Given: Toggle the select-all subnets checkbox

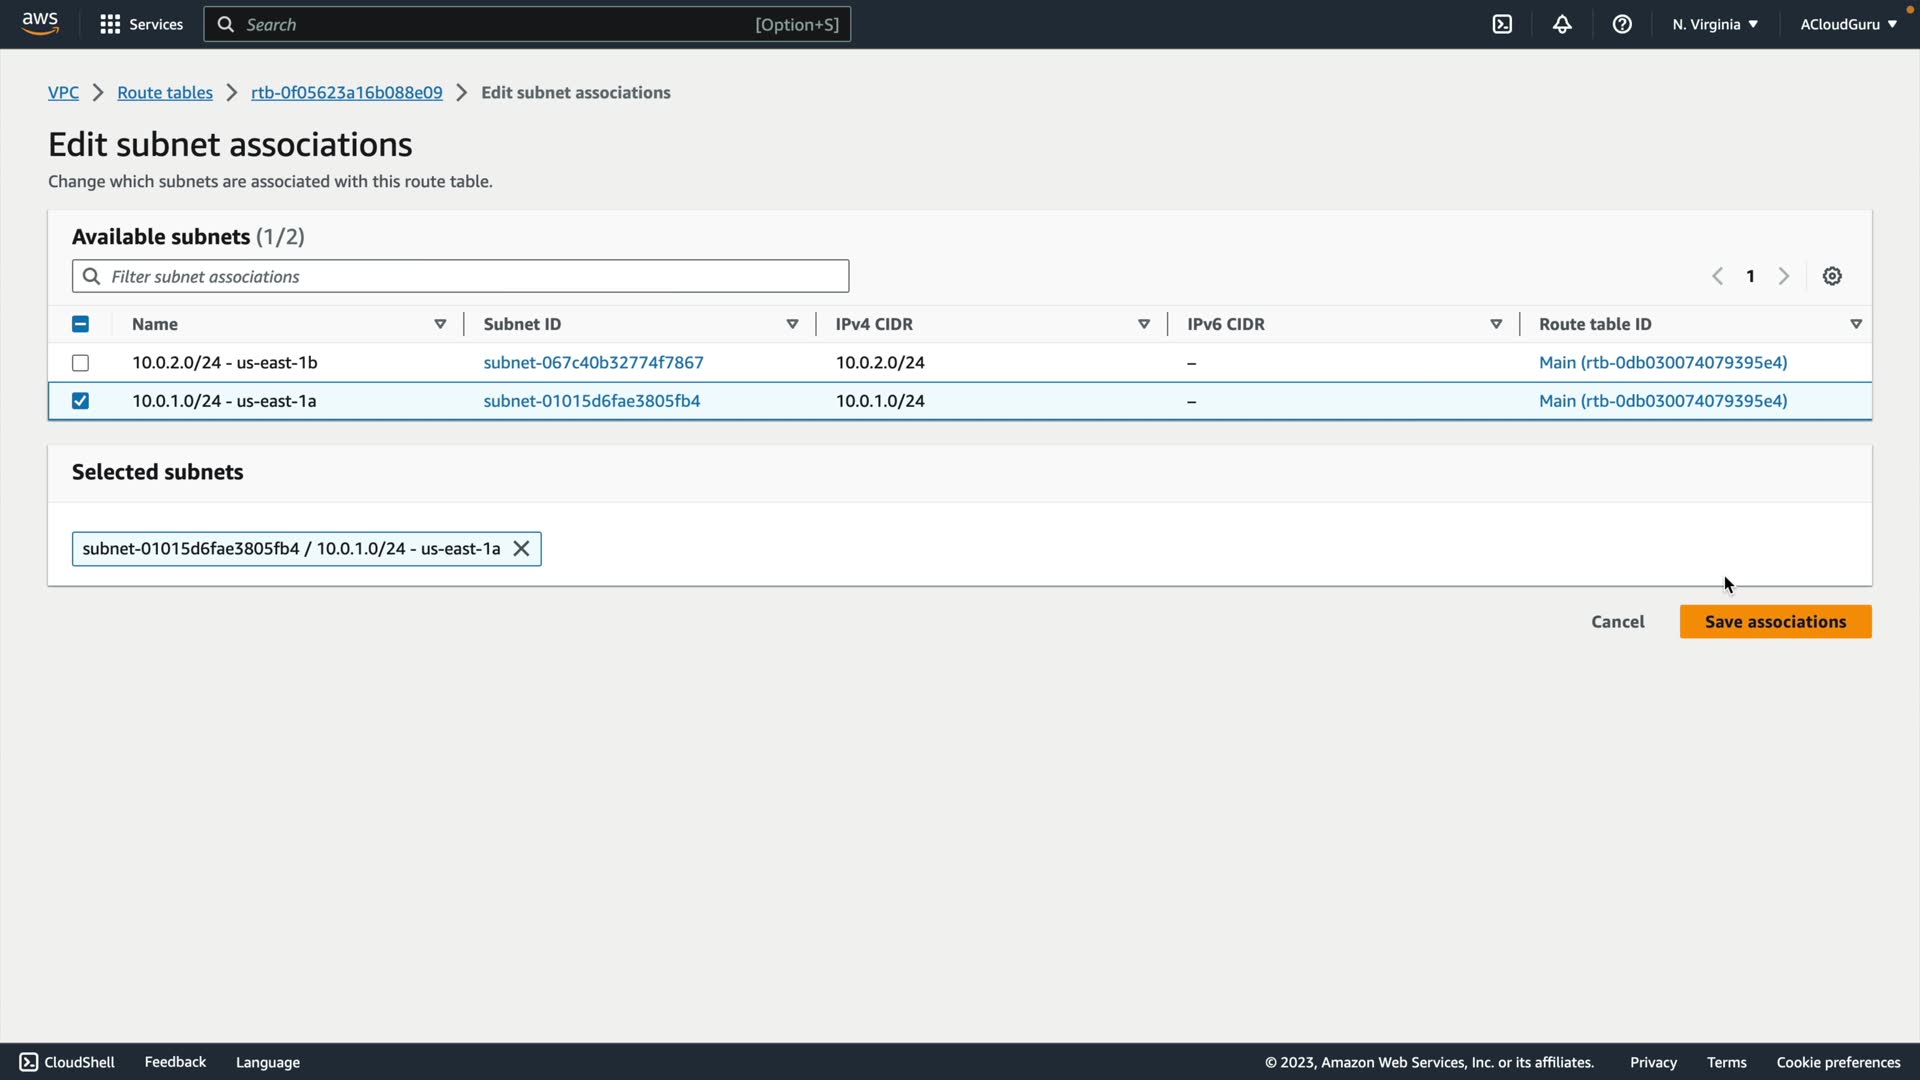Looking at the screenshot, I should (x=80, y=324).
